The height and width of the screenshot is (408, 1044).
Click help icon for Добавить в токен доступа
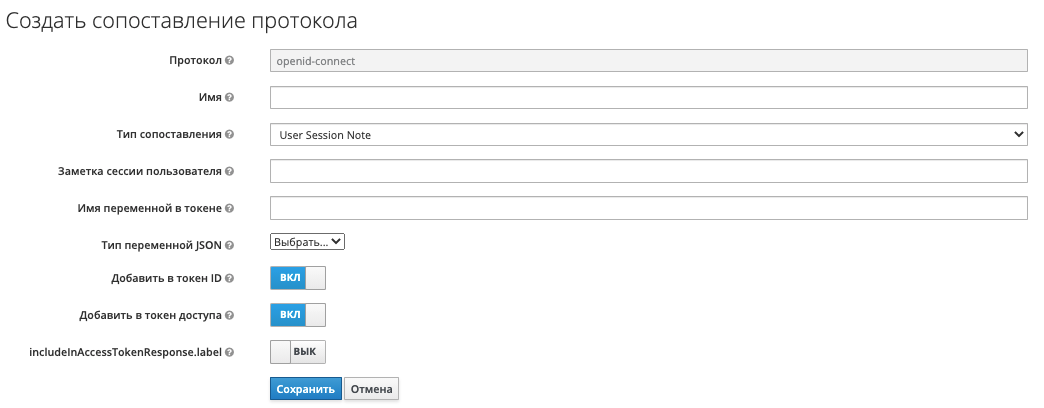click(x=230, y=316)
